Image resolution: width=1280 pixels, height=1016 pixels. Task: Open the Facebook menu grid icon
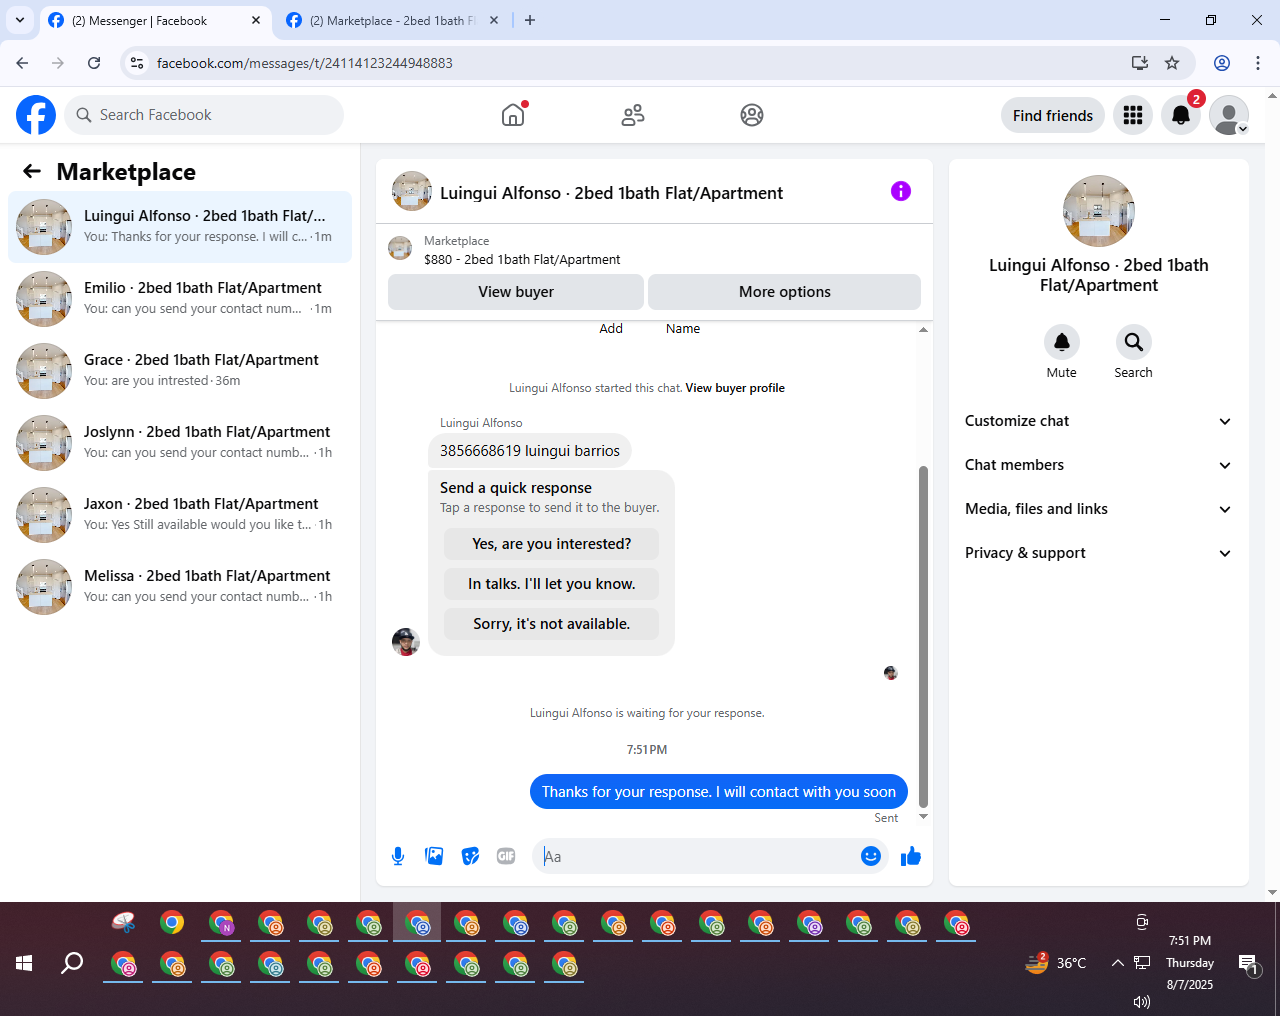click(1133, 115)
